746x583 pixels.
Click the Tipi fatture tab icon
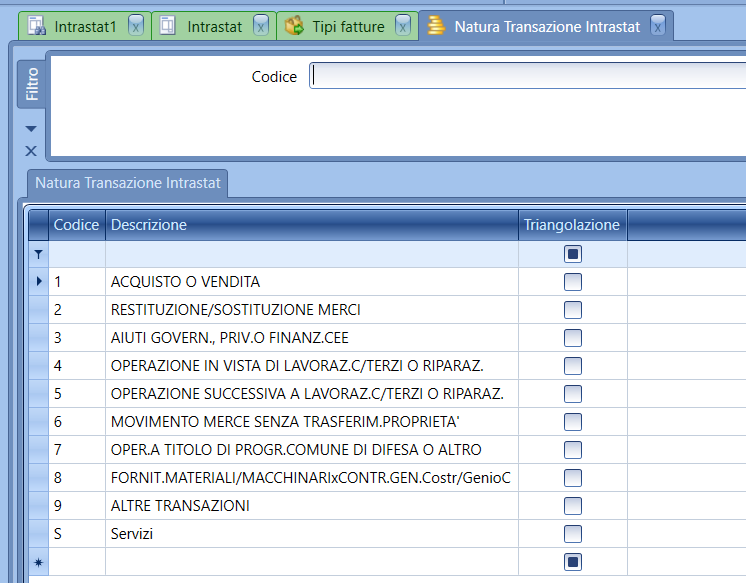point(294,27)
